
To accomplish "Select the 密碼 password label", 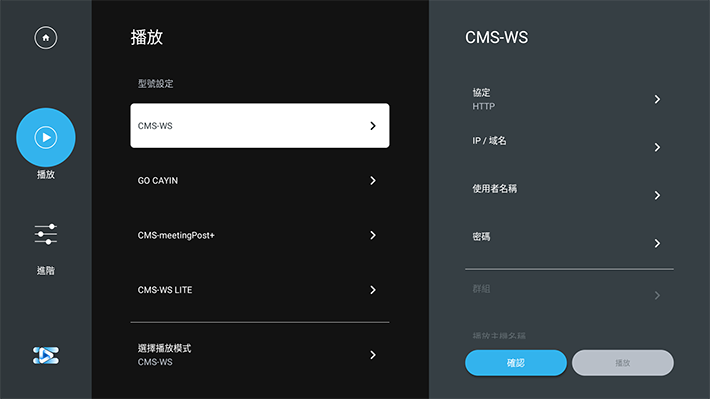I will [x=481, y=236].
